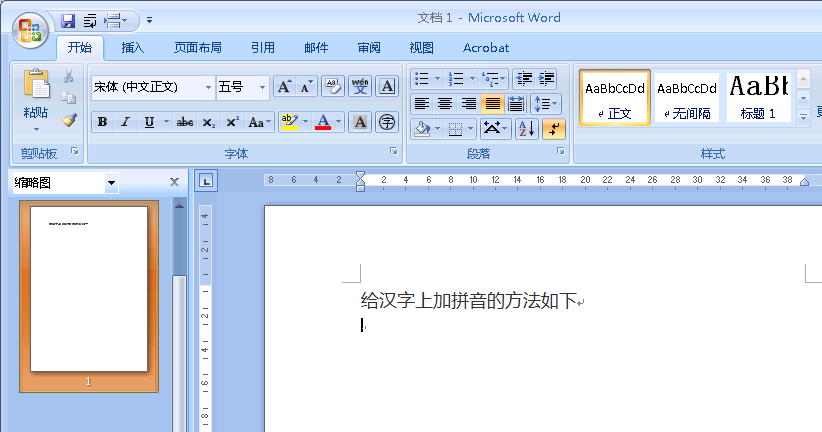This screenshot has height=432, width=822.
Task: Open the 插入 ribbon tab
Action: pos(133,48)
